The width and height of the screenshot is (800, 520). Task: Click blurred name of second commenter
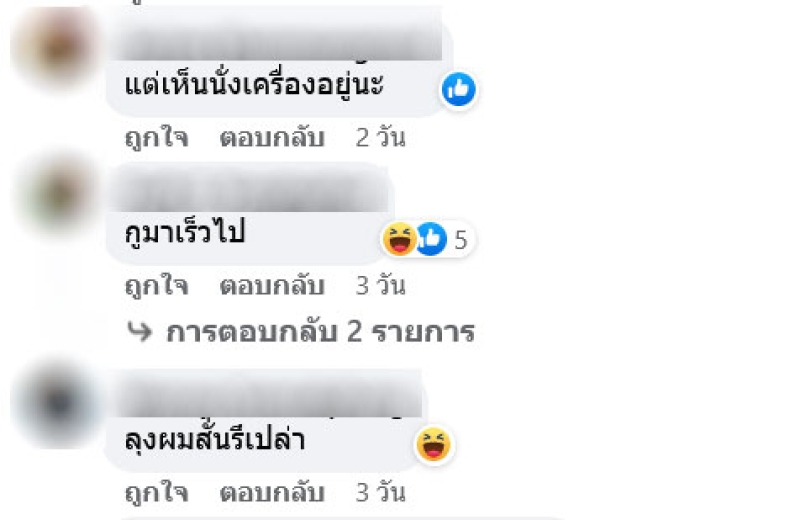(251, 191)
